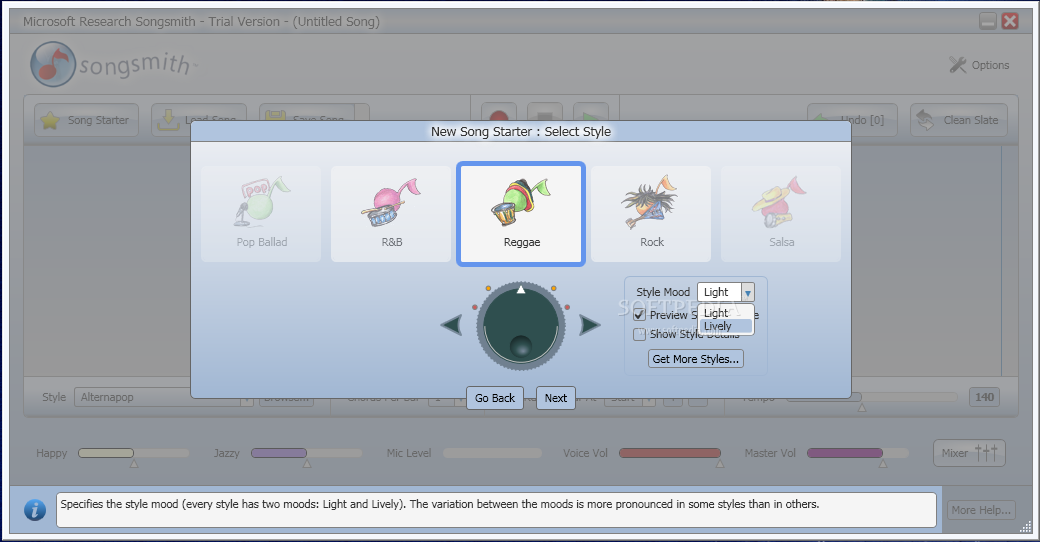Click the More Help button

(981, 510)
